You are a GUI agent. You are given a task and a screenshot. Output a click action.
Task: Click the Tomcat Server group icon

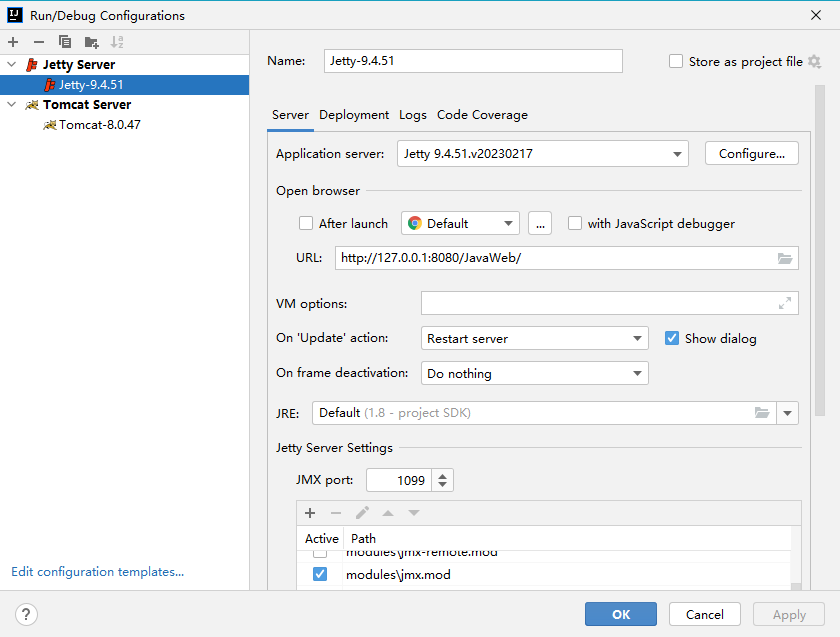click(32, 104)
